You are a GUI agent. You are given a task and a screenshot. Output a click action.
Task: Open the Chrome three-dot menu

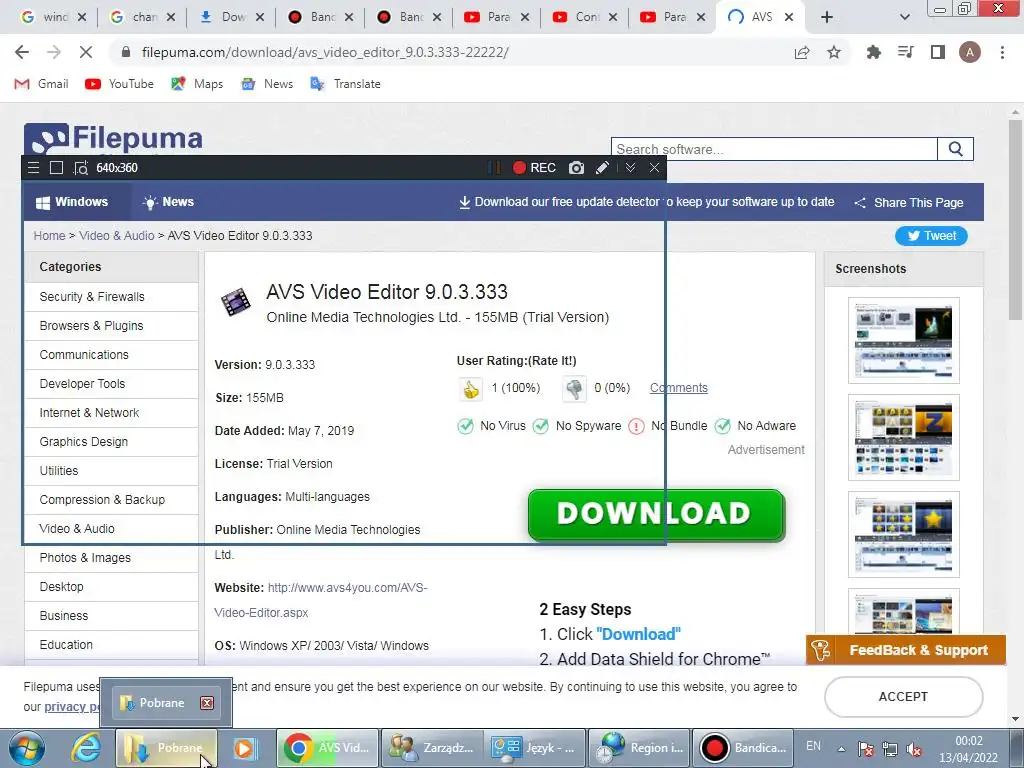pos(1002,52)
